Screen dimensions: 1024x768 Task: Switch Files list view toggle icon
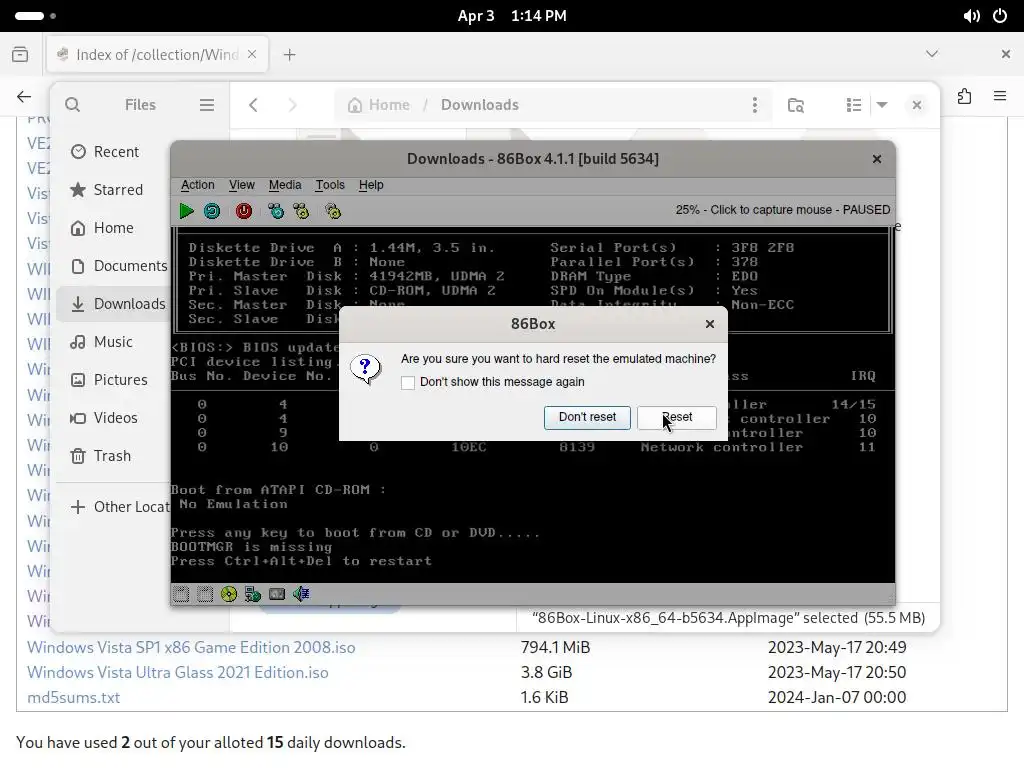[854, 104]
